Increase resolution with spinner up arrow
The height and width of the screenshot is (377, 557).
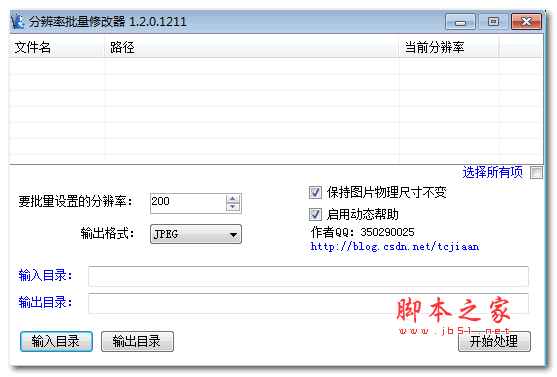pyautogui.click(x=233, y=199)
